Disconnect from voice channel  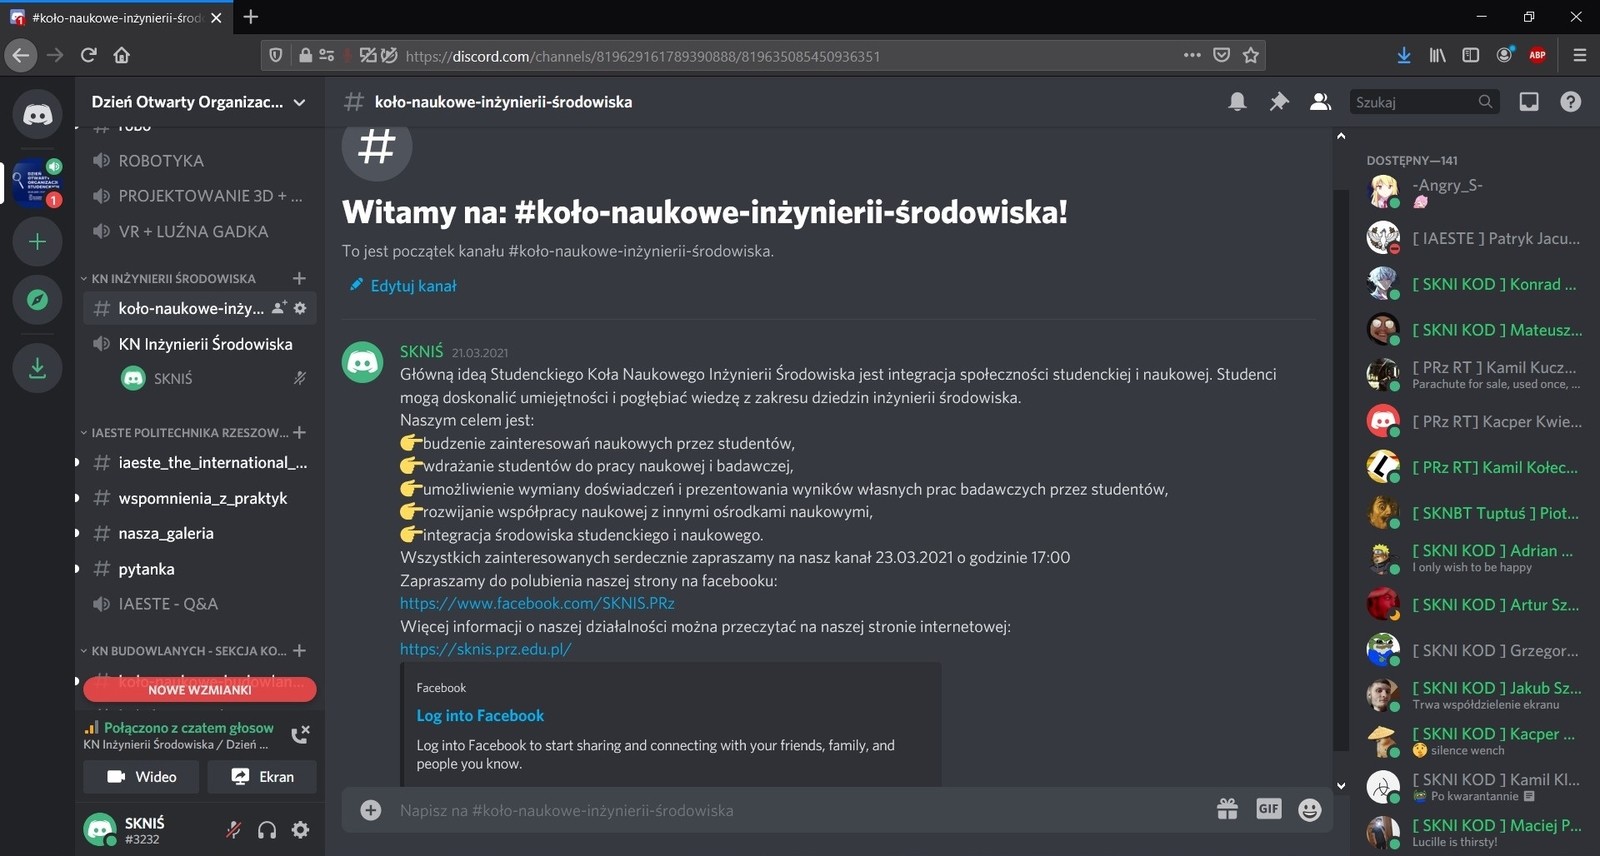(300, 735)
